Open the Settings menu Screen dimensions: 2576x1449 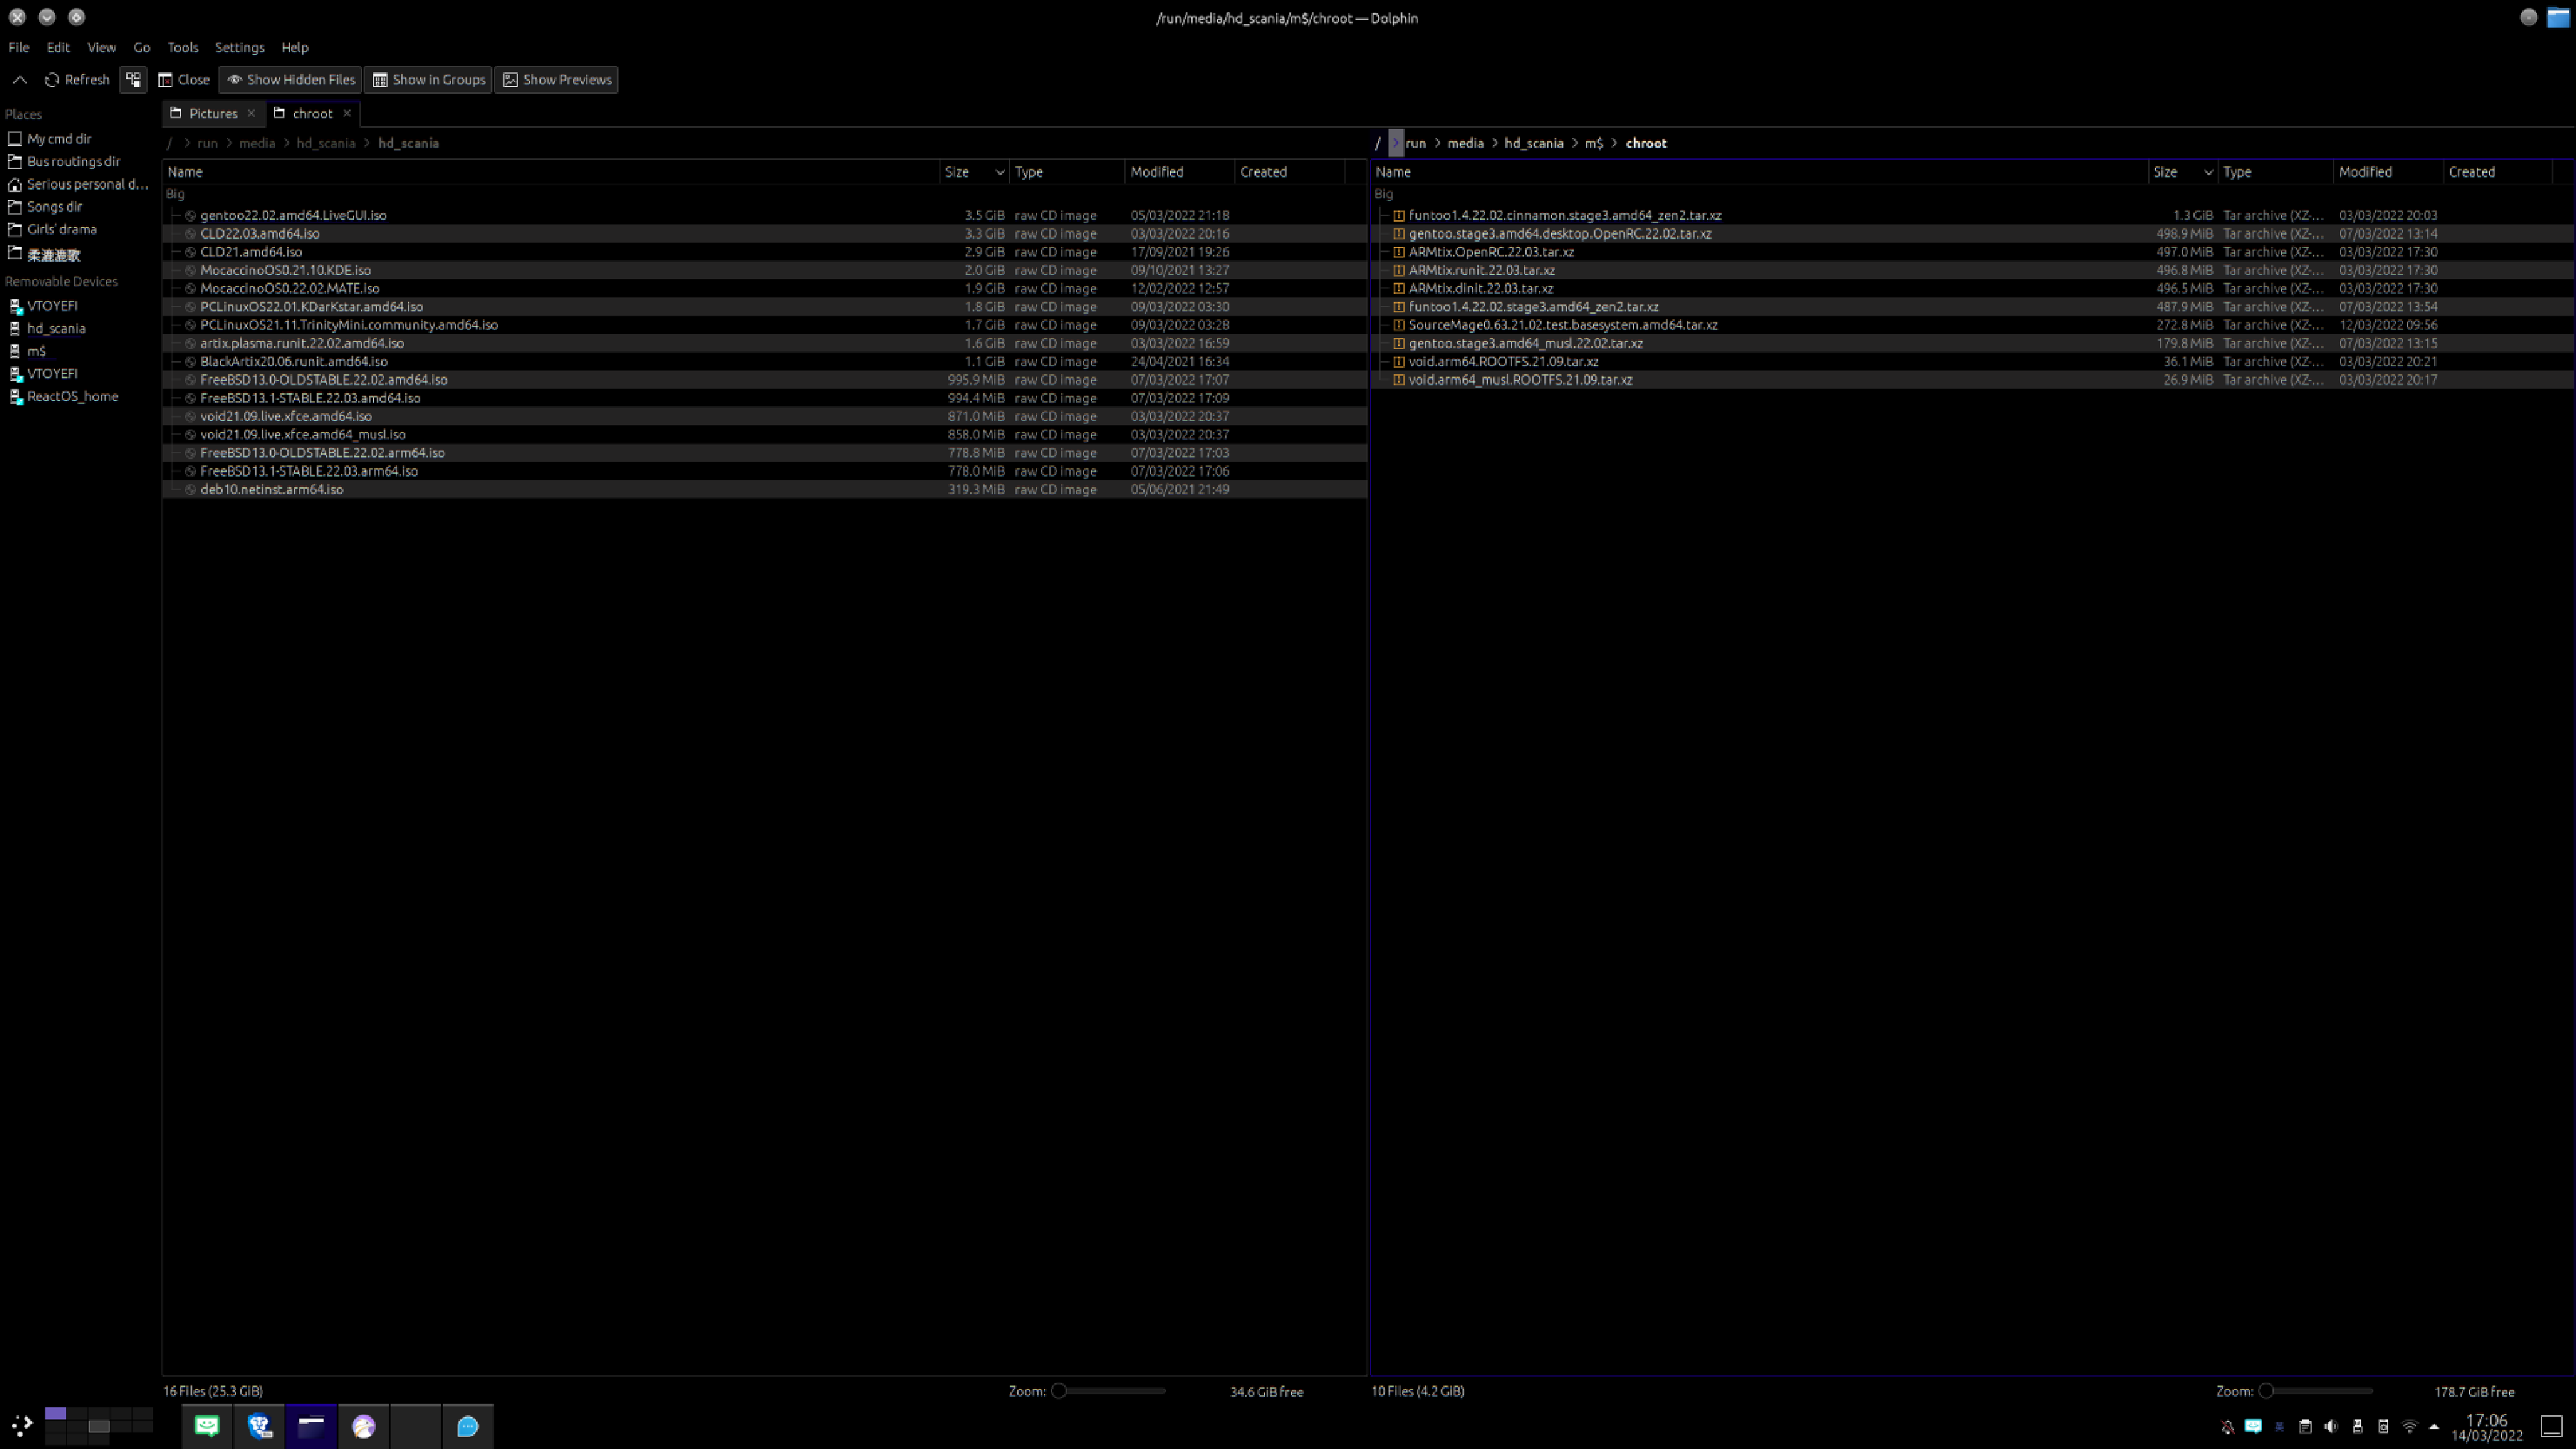point(240,47)
